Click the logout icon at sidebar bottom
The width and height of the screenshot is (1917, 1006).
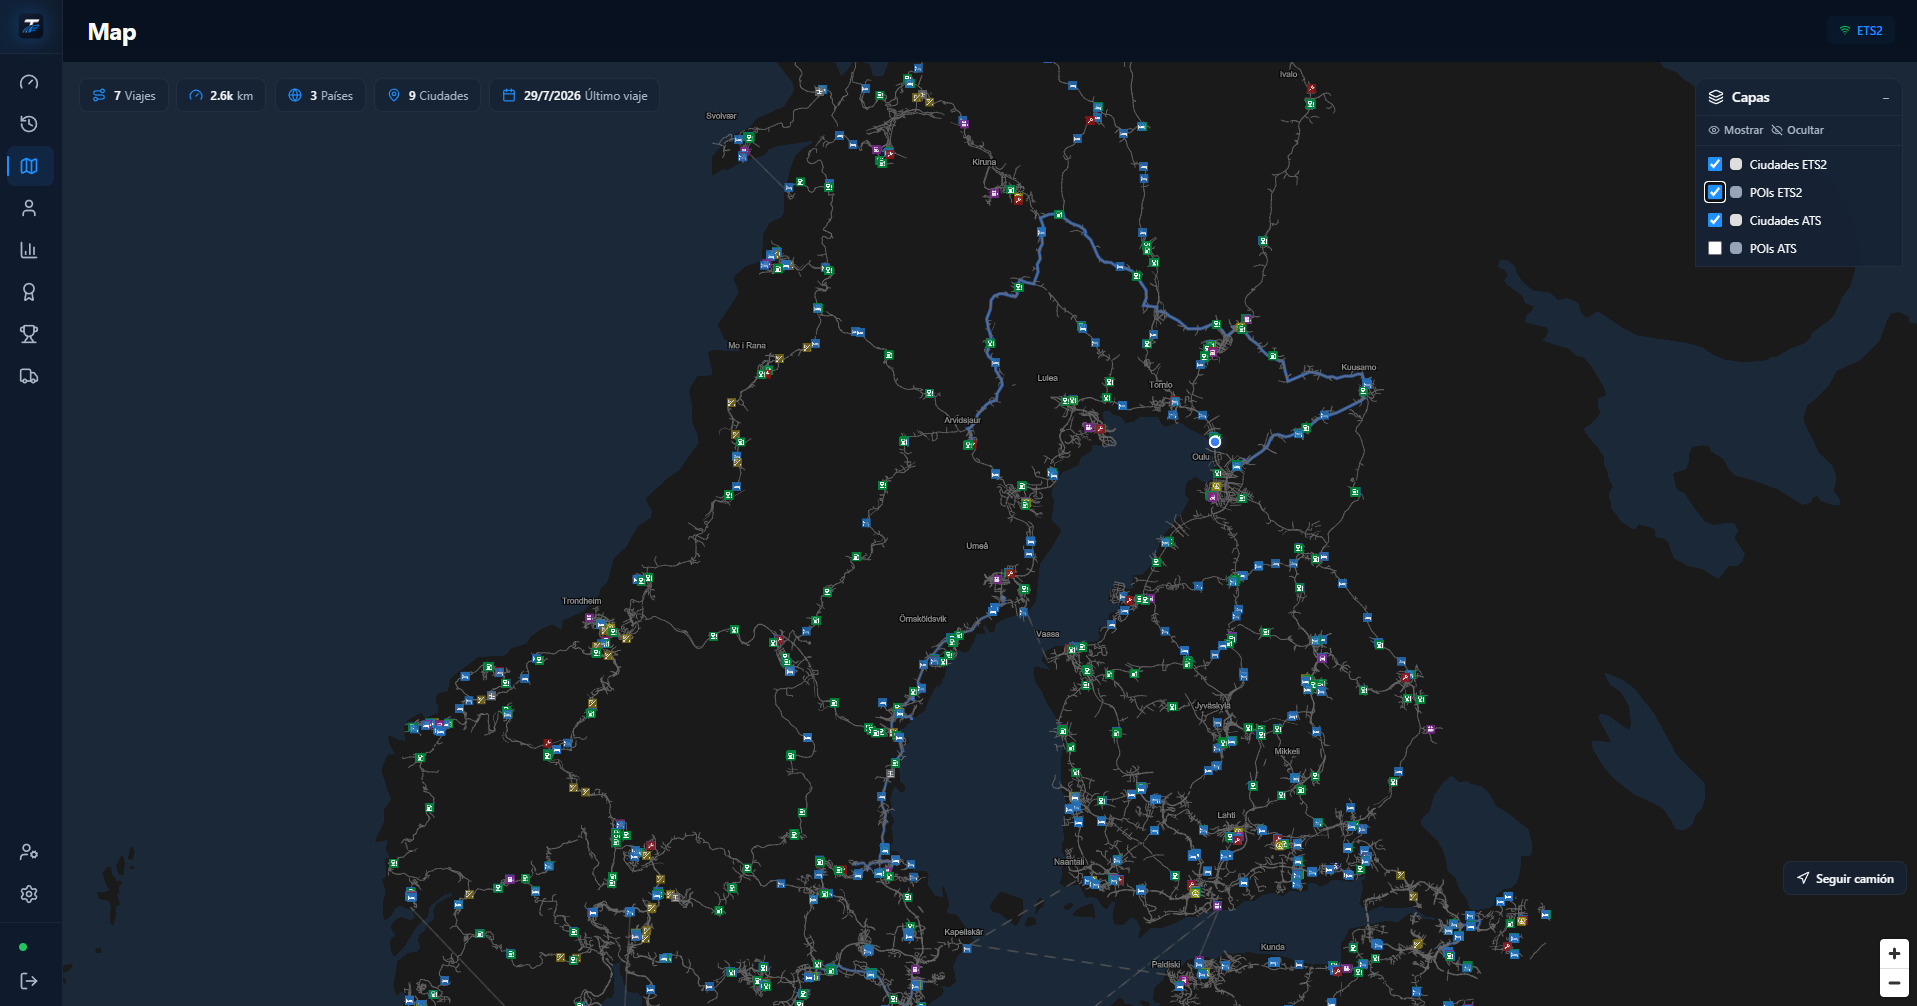(x=29, y=981)
